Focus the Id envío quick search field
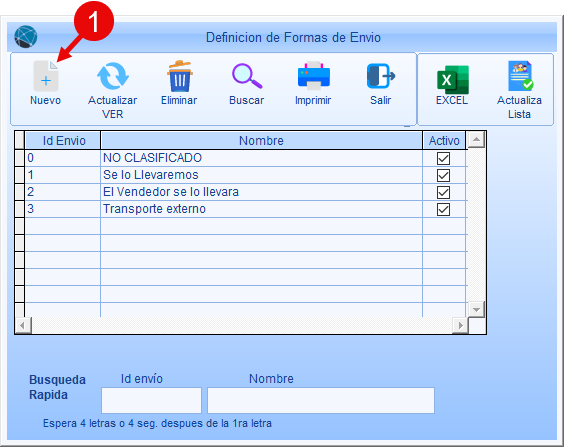This screenshot has width=564, height=447. click(151, 400)
